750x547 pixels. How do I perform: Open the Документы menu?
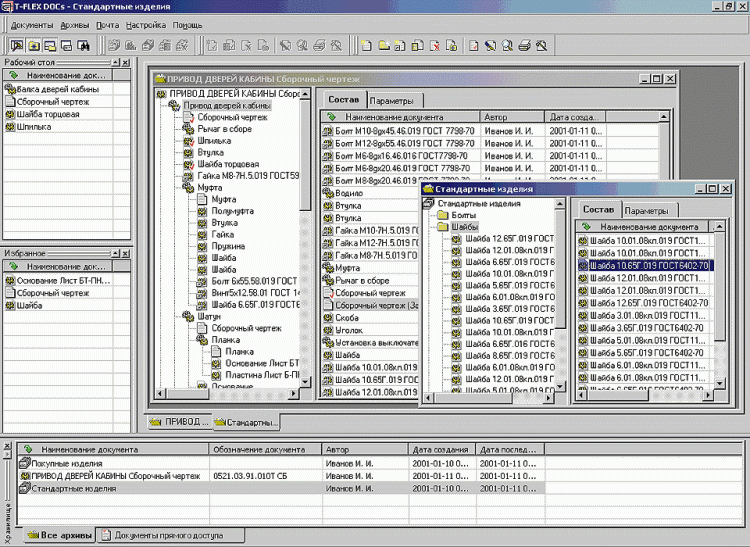pyautogui.click(x=32, y=25)
